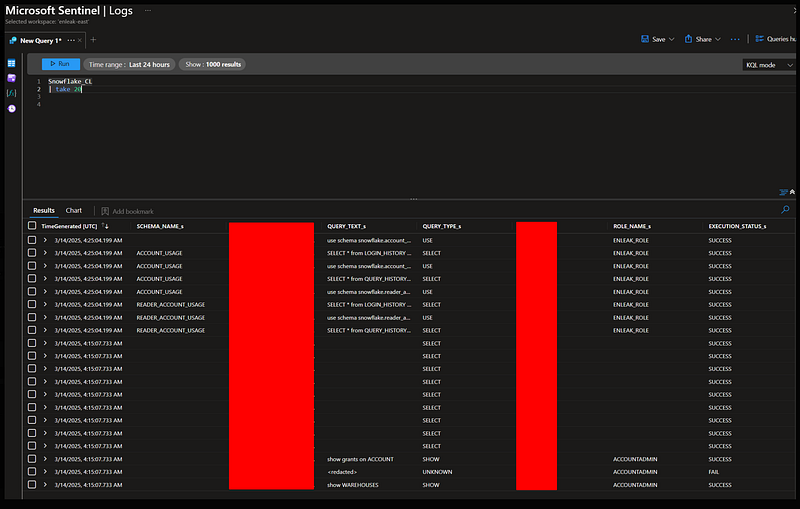800x509 pixels.
Task: Collapse the query editor with the up arrows
Action: click(x=792, y=192)
